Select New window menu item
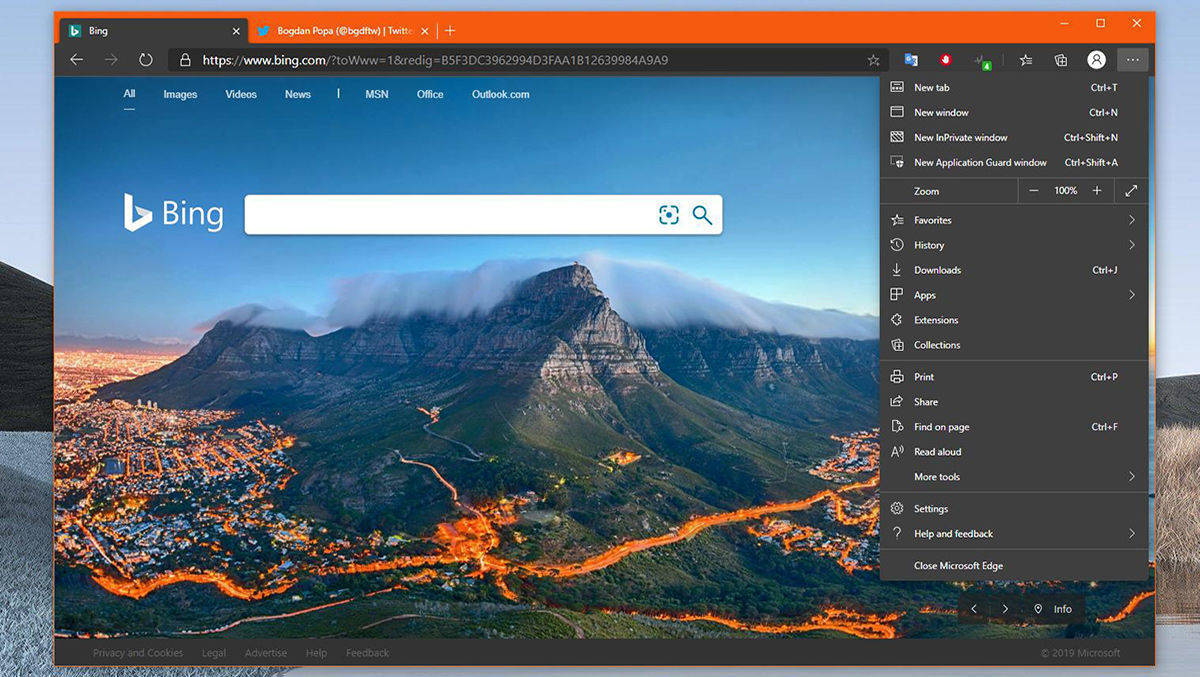This screenshot has width=1200, height=677. point(1014,113)
